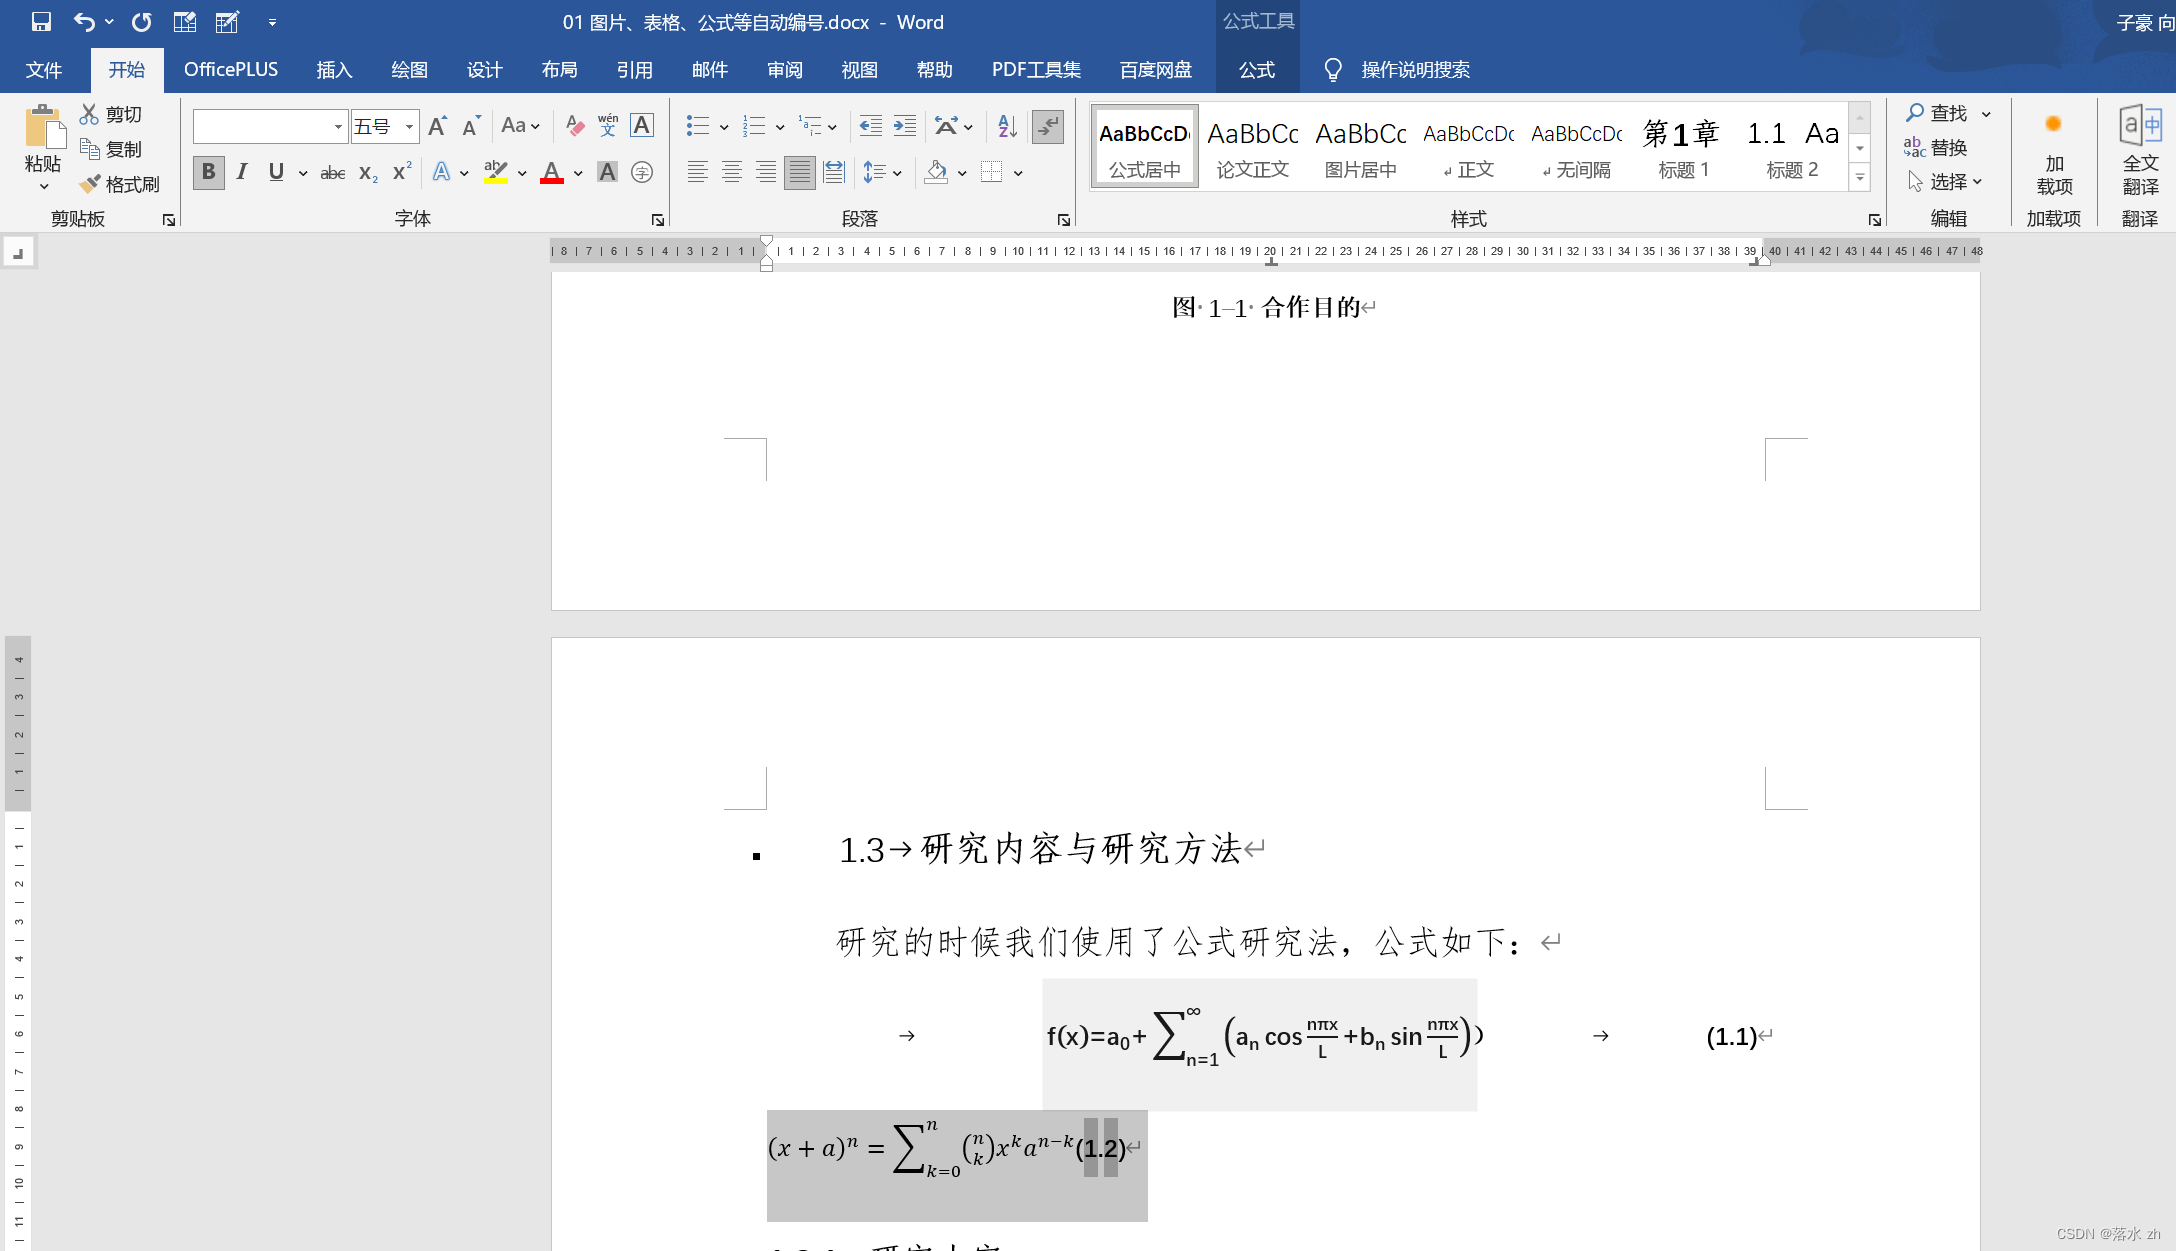The width and height of the screenshot is (2176, 1251).
Task: Toggle italic formatting
Action: (242, 172)
